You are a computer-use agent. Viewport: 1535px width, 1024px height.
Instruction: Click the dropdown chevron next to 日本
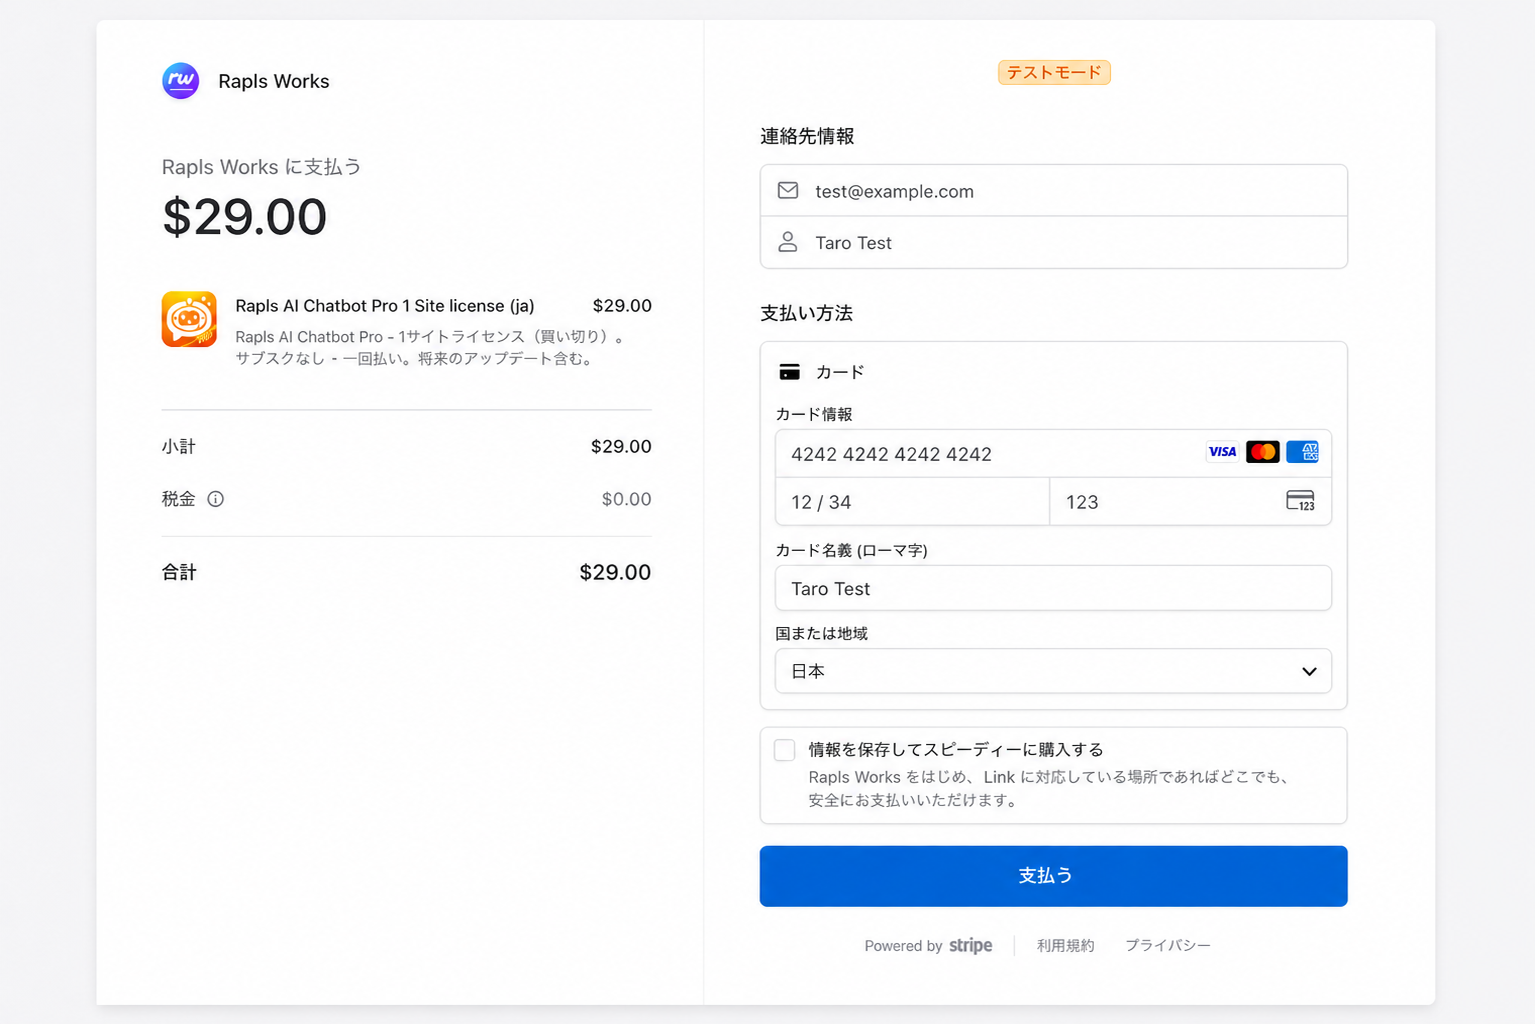1309,671
